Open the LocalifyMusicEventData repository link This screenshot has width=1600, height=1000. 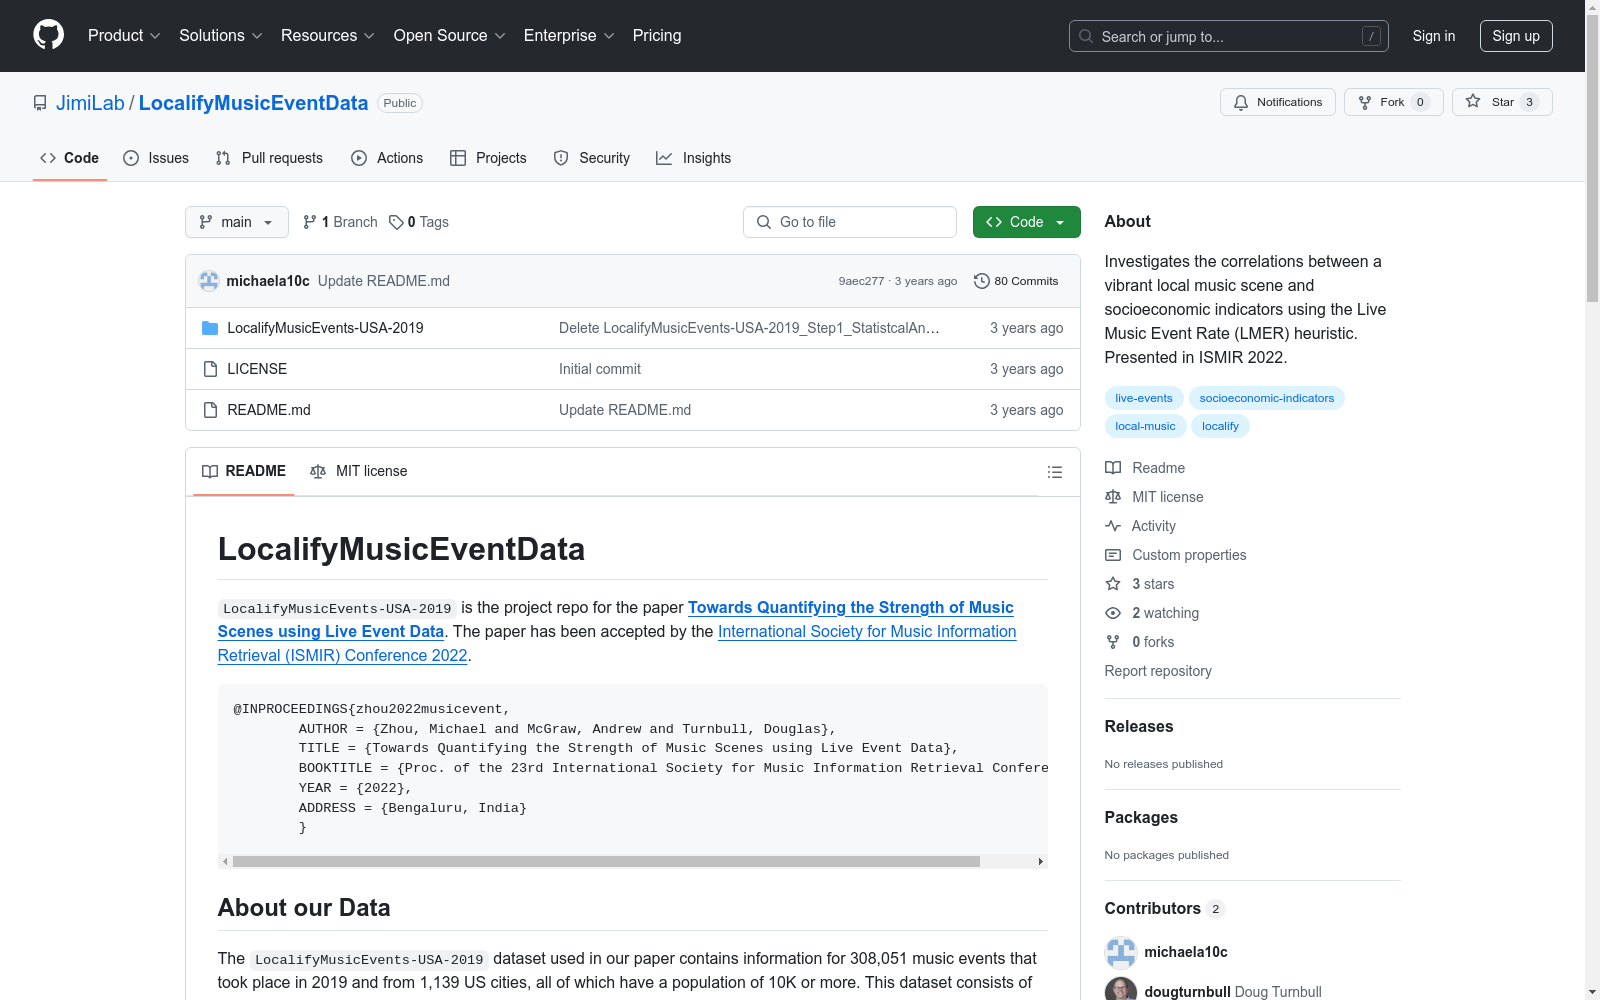pos(253,103)
